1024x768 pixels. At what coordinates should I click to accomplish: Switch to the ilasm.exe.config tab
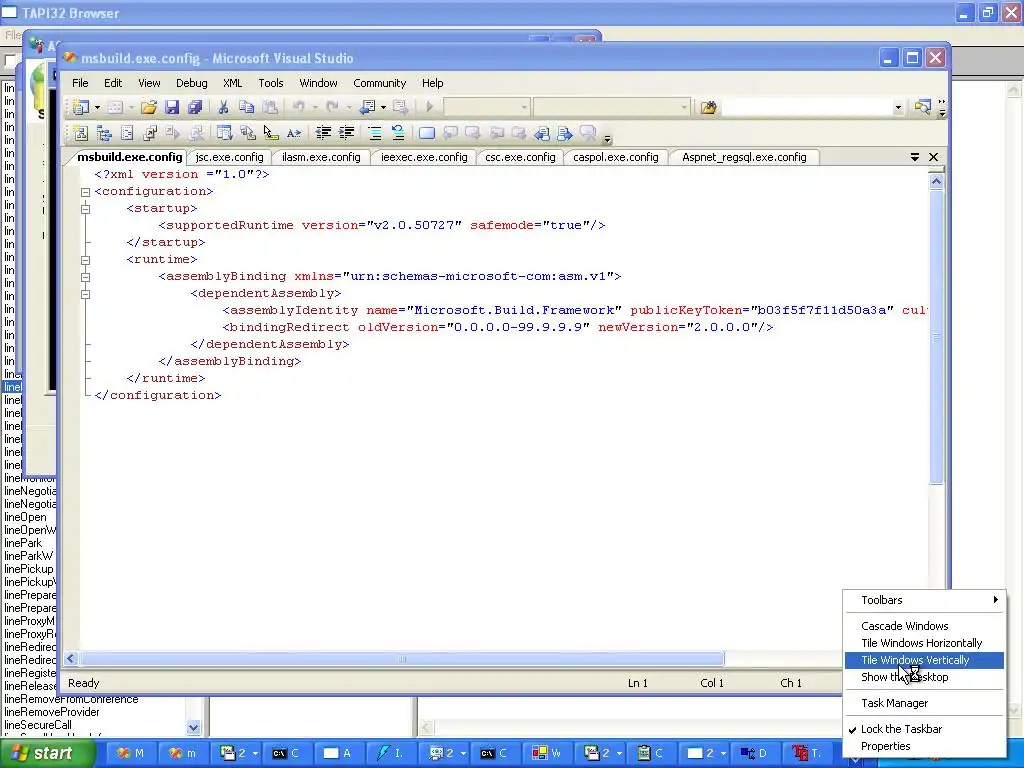[321, 157]
